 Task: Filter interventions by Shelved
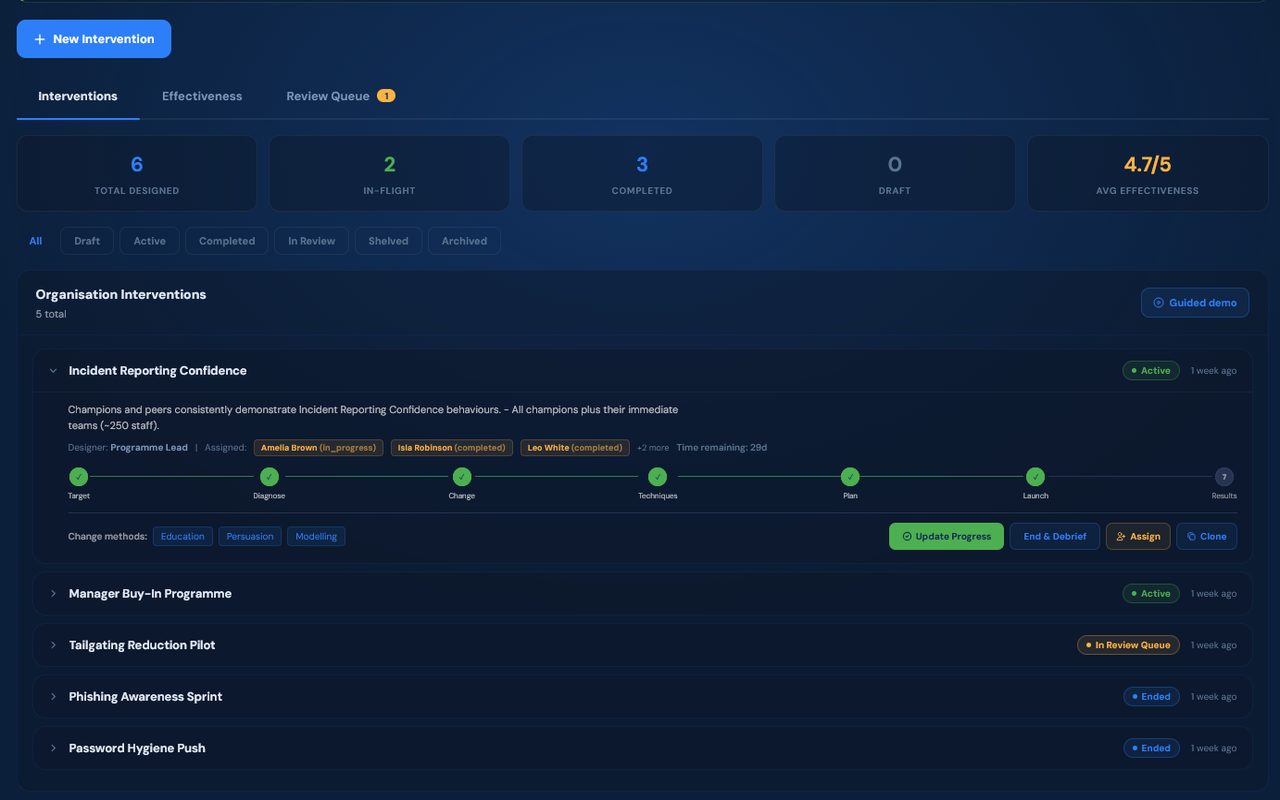click(x=388, y=241)
